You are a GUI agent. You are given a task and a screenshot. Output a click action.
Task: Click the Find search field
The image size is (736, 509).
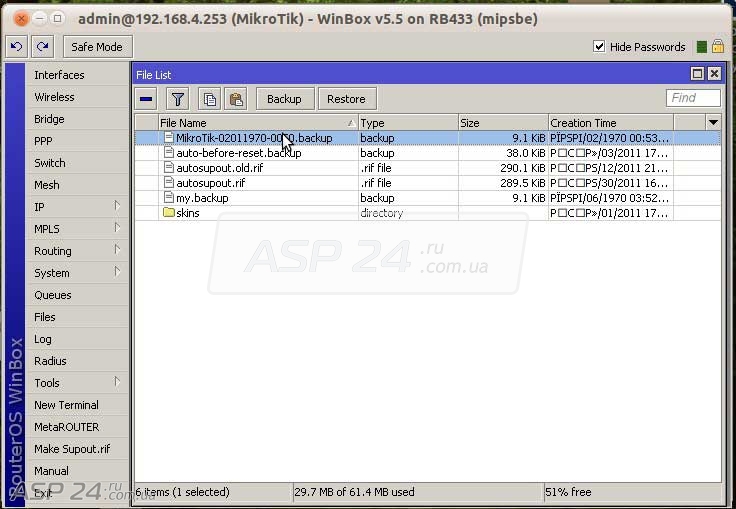(x=693, y=98)
